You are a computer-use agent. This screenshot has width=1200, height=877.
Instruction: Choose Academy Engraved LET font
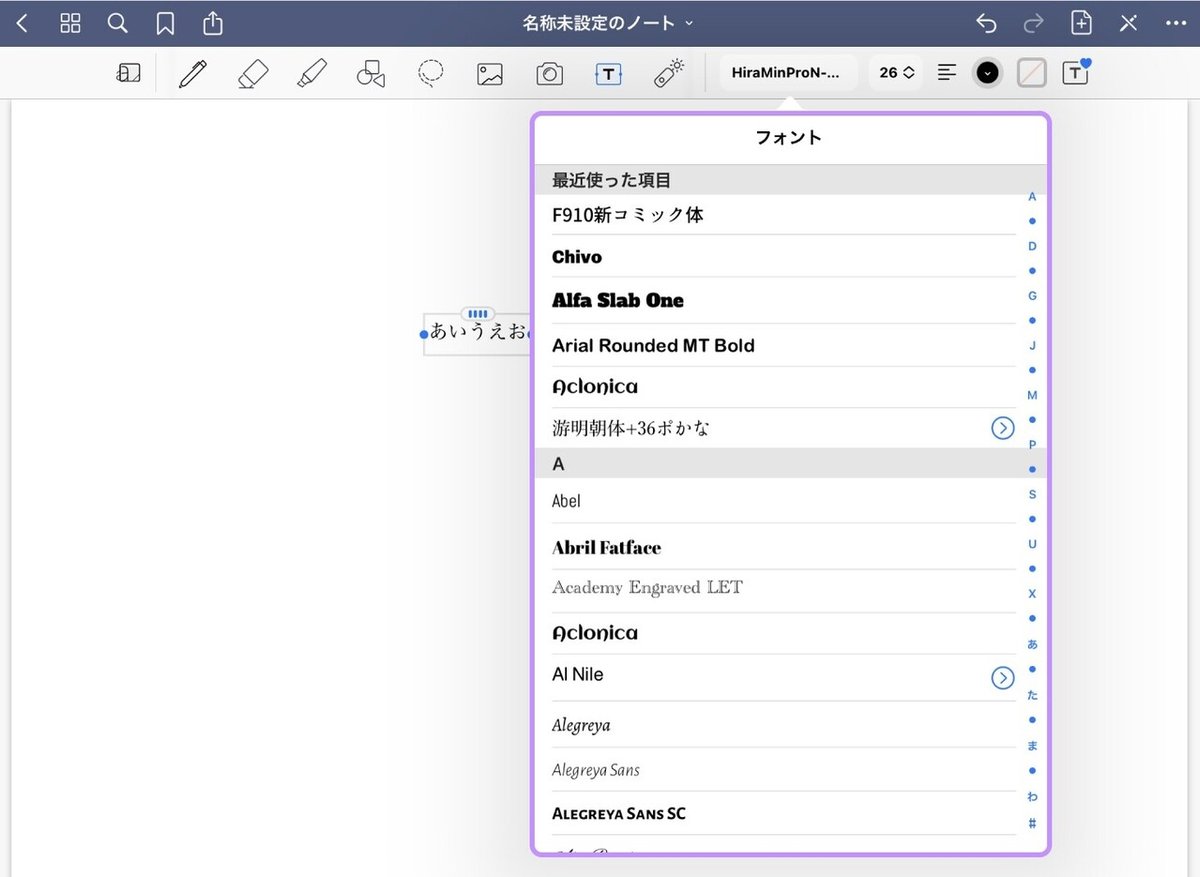pos(784,588)
